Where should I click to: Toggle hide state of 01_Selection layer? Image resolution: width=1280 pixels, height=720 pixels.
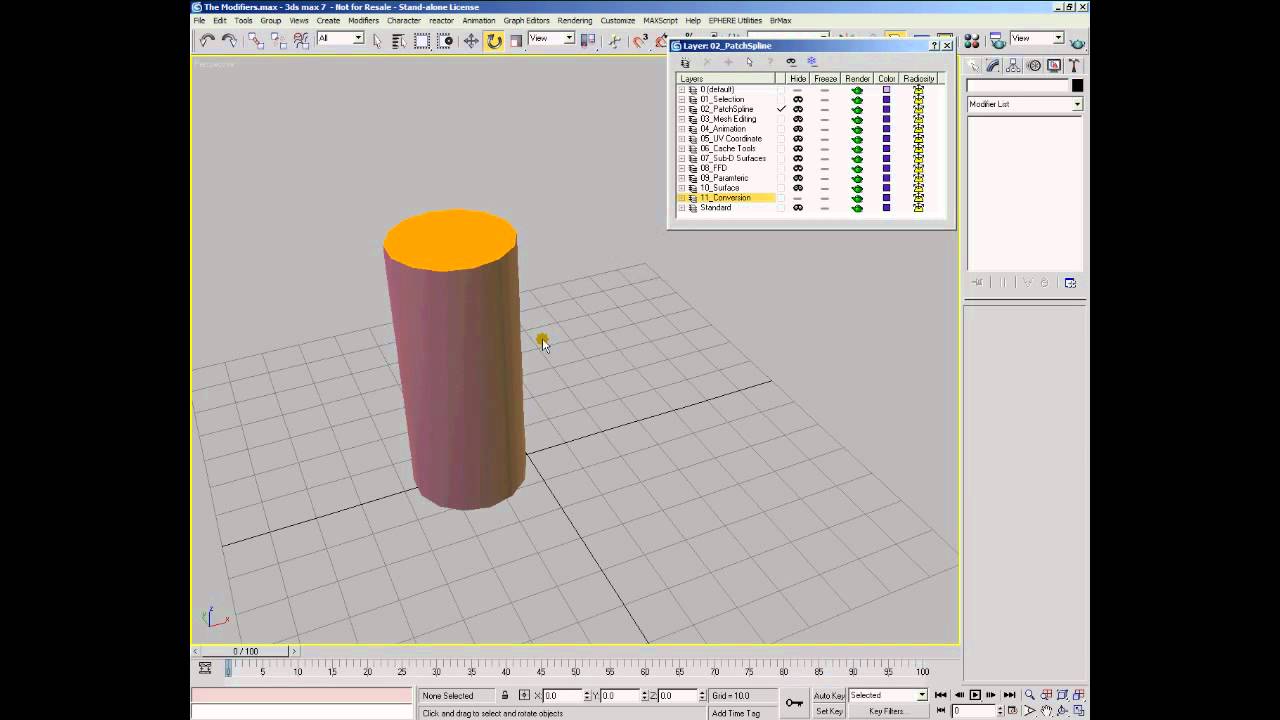[x=798, y=99]
